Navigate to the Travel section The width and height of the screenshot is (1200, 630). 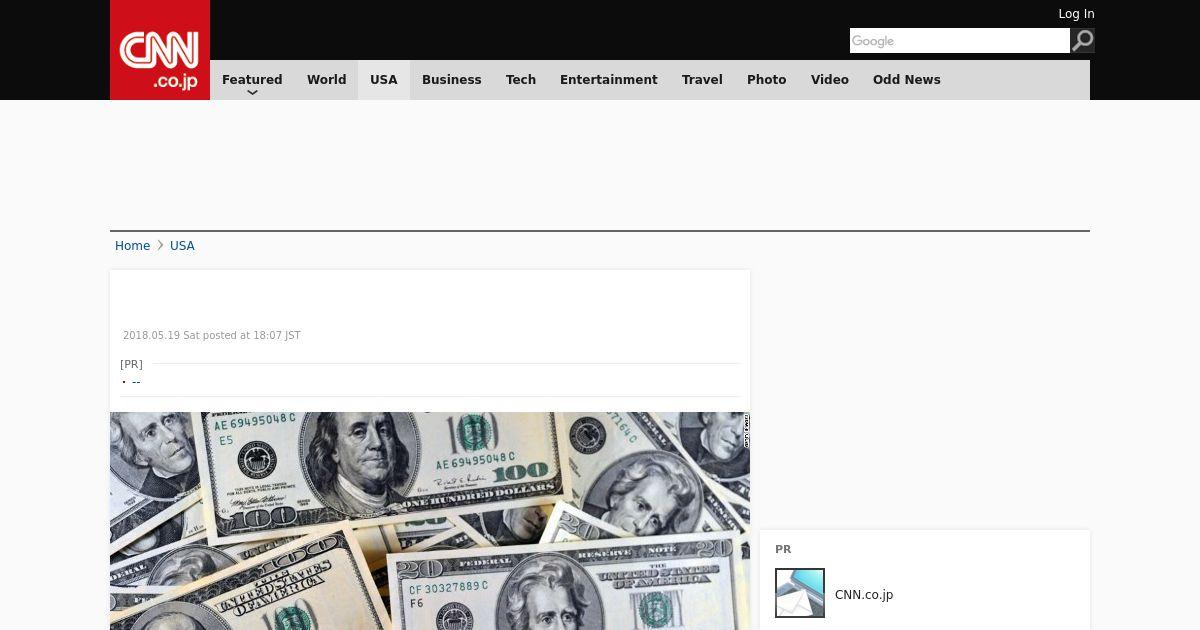(x=702, y=80)
